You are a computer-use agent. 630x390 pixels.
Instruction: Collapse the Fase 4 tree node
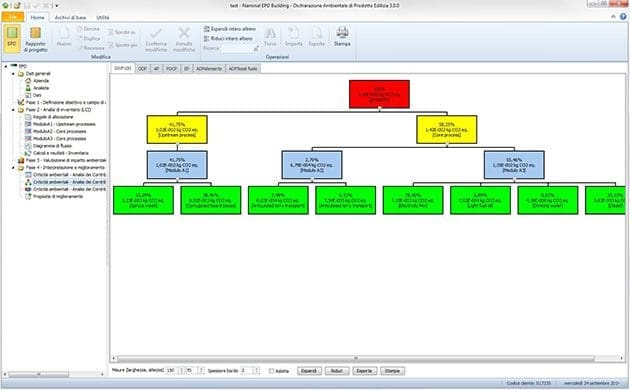pos(13,167)
